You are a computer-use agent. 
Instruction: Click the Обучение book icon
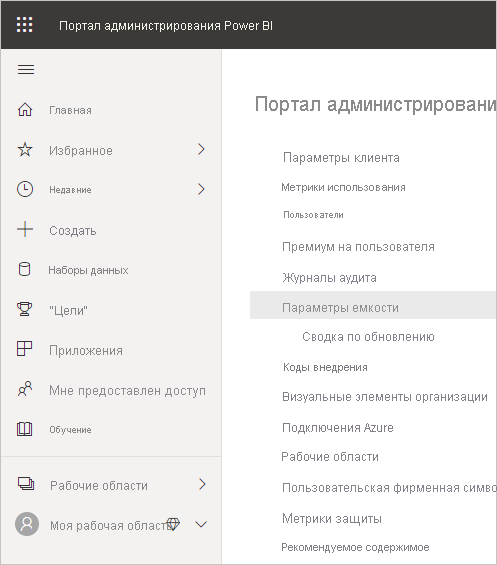pos(25,429)
